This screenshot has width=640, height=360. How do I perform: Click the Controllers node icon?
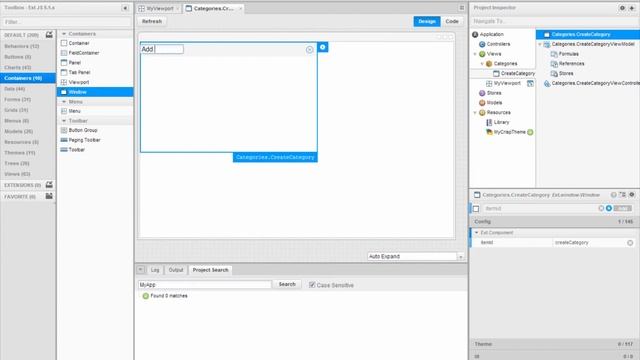(x=482, y=44)
